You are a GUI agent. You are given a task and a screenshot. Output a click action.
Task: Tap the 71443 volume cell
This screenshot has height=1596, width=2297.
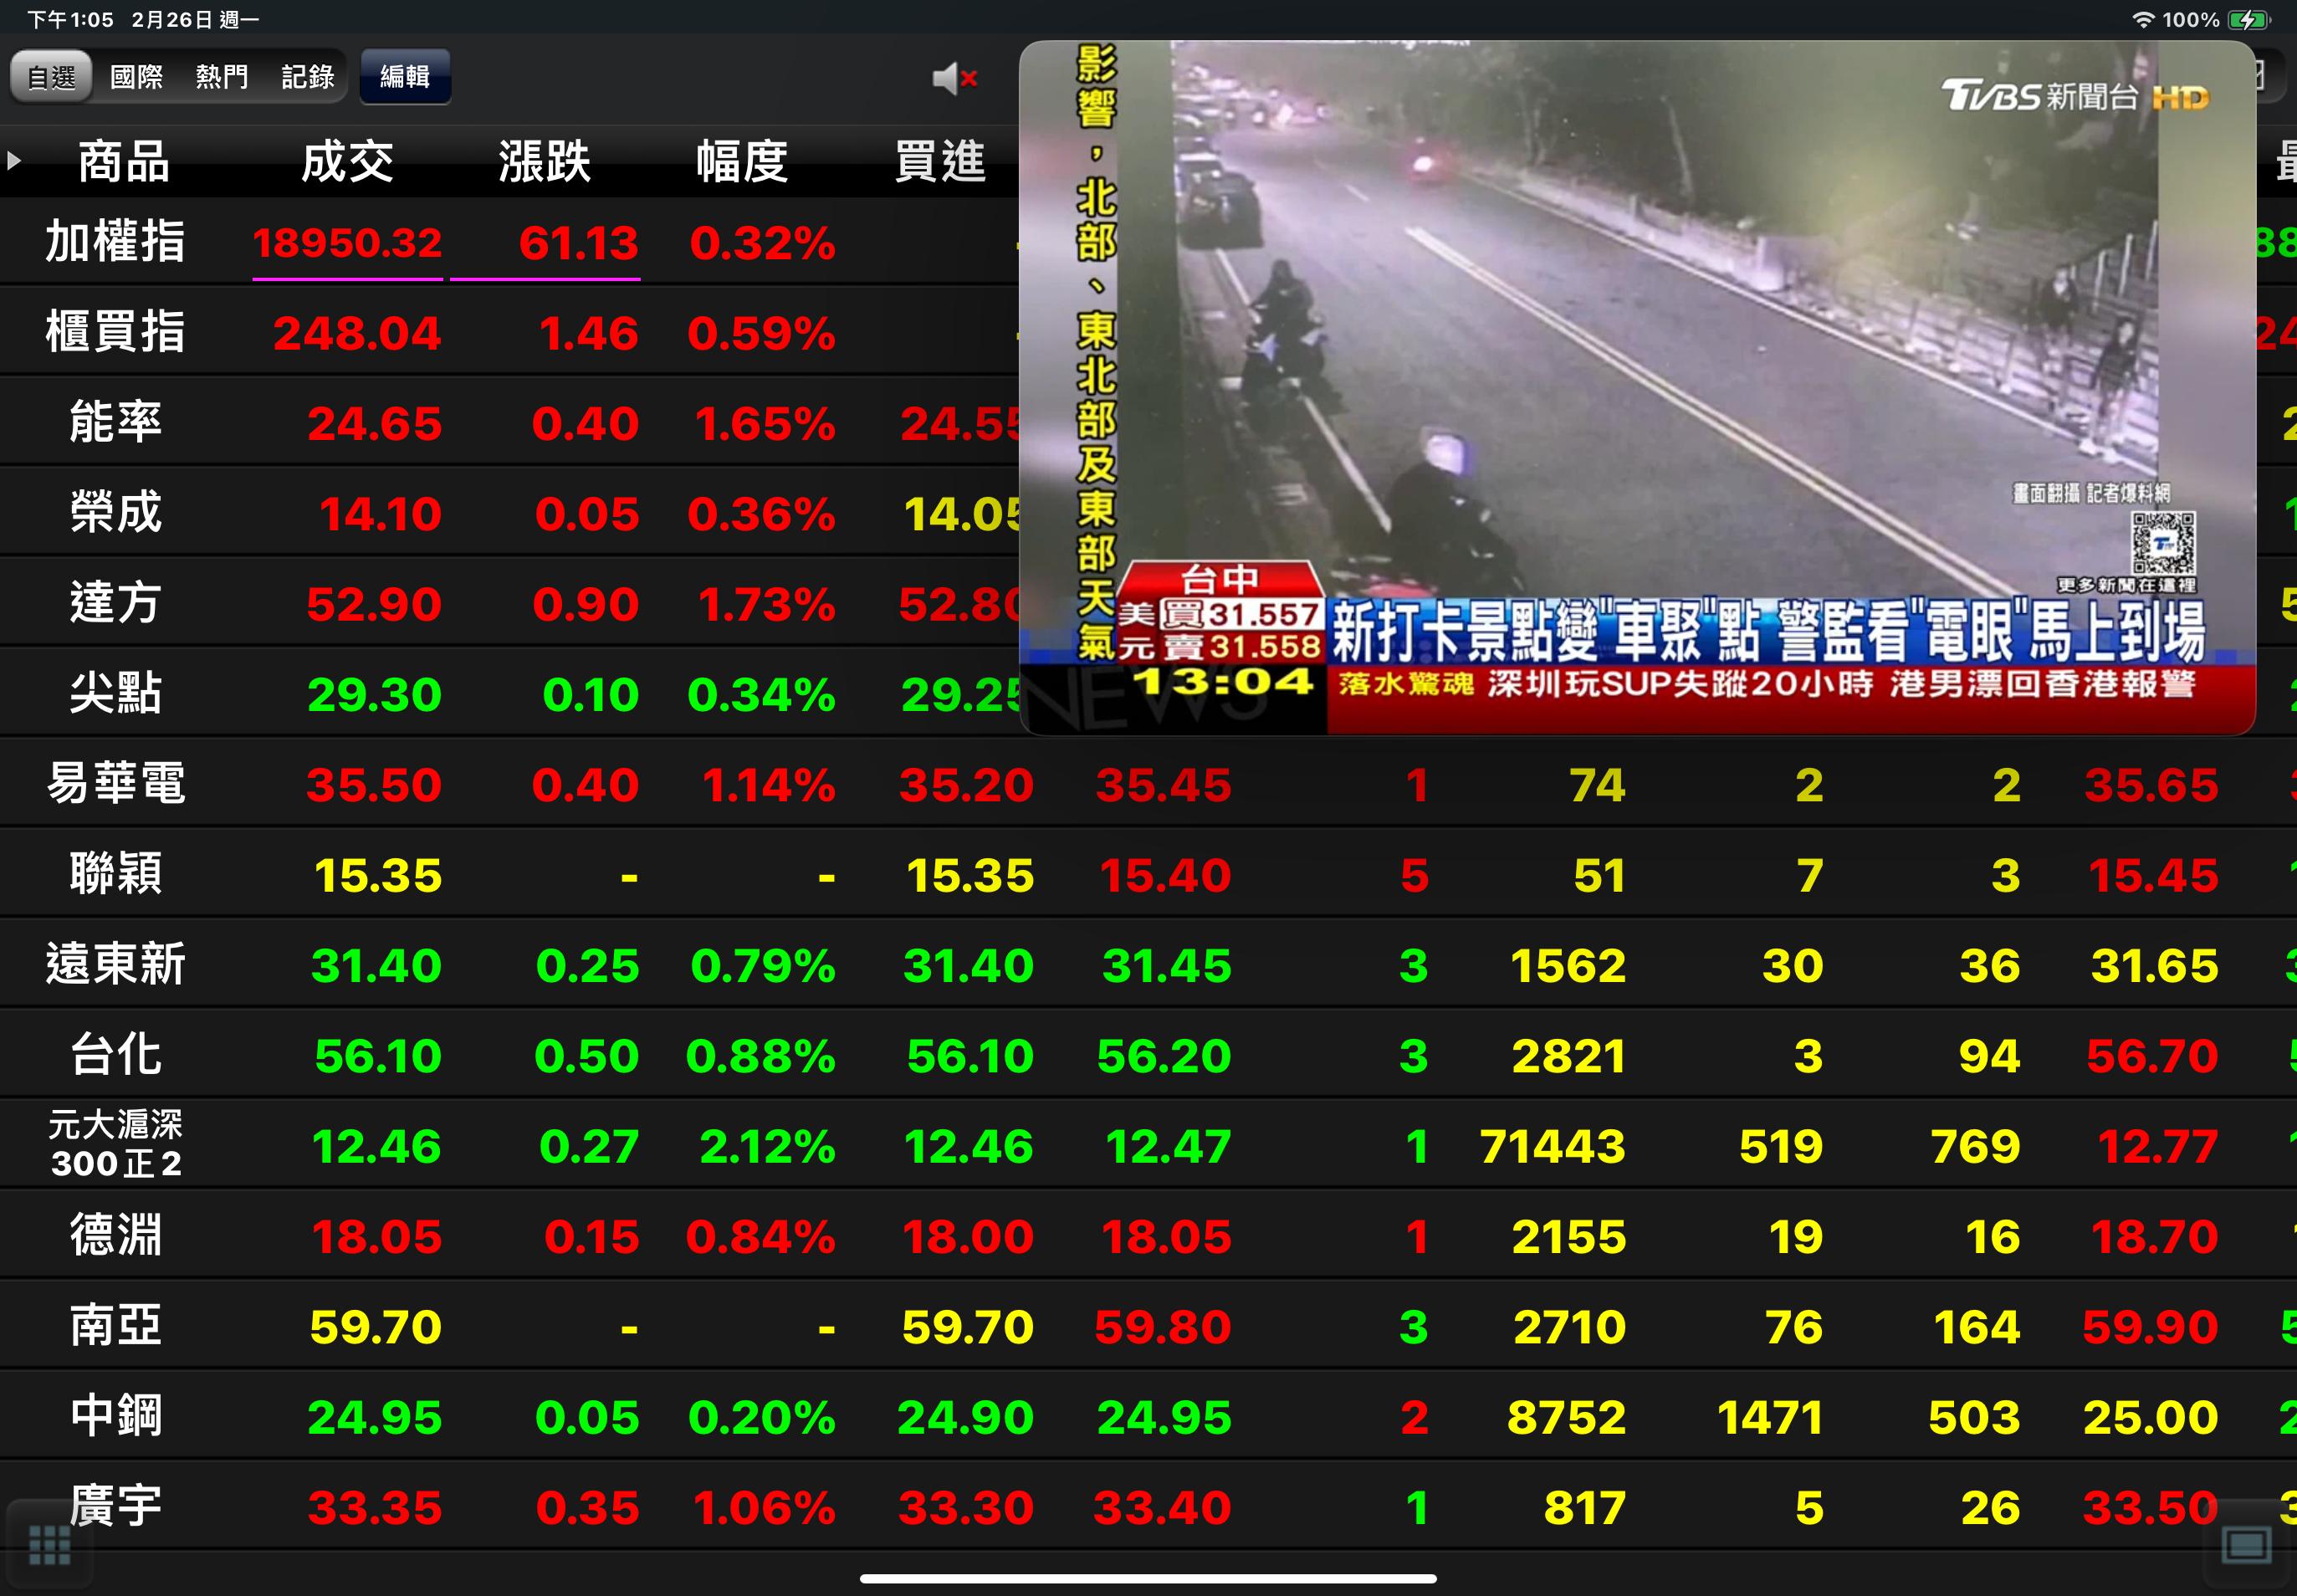1553,1147
